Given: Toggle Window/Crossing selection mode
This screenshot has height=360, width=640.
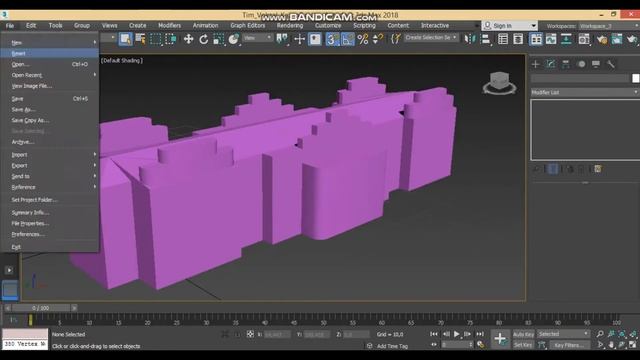Looking at the screenshot, I should [x=171, y=39].
